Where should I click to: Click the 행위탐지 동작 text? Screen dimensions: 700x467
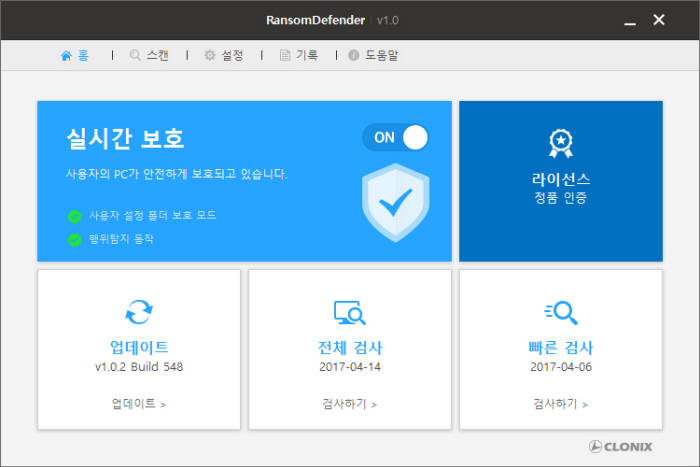[x=121, y=239]
